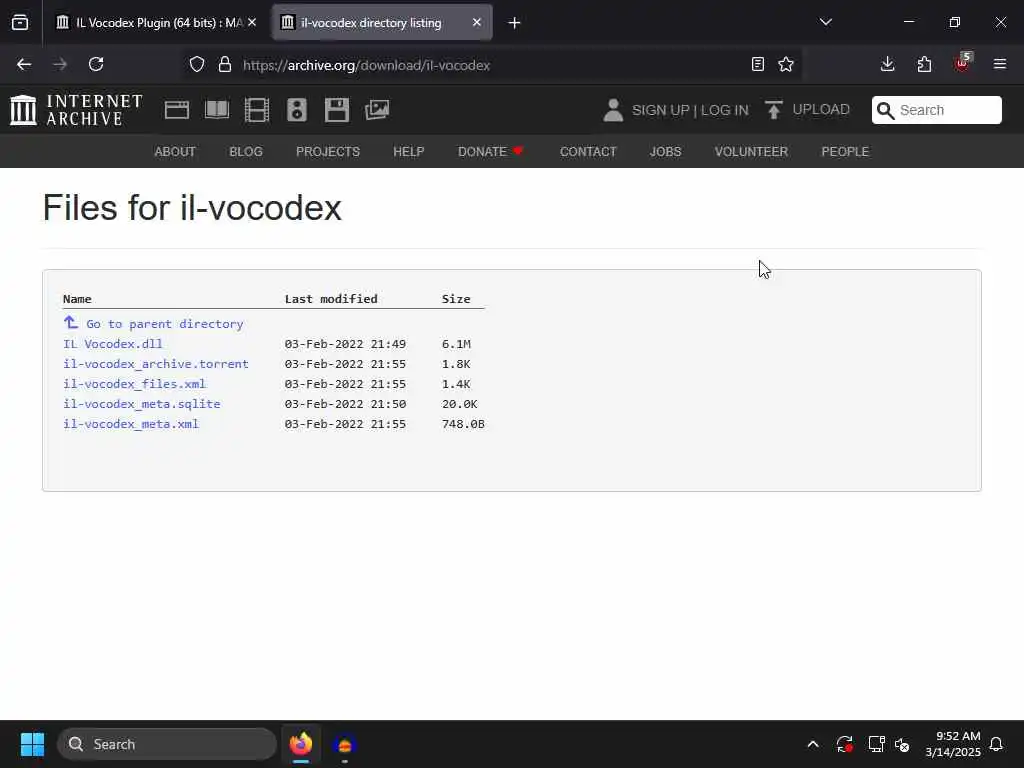Screen dimensions: 1024x768
Task: Bookmark this page with star
Action: (786, 64)
